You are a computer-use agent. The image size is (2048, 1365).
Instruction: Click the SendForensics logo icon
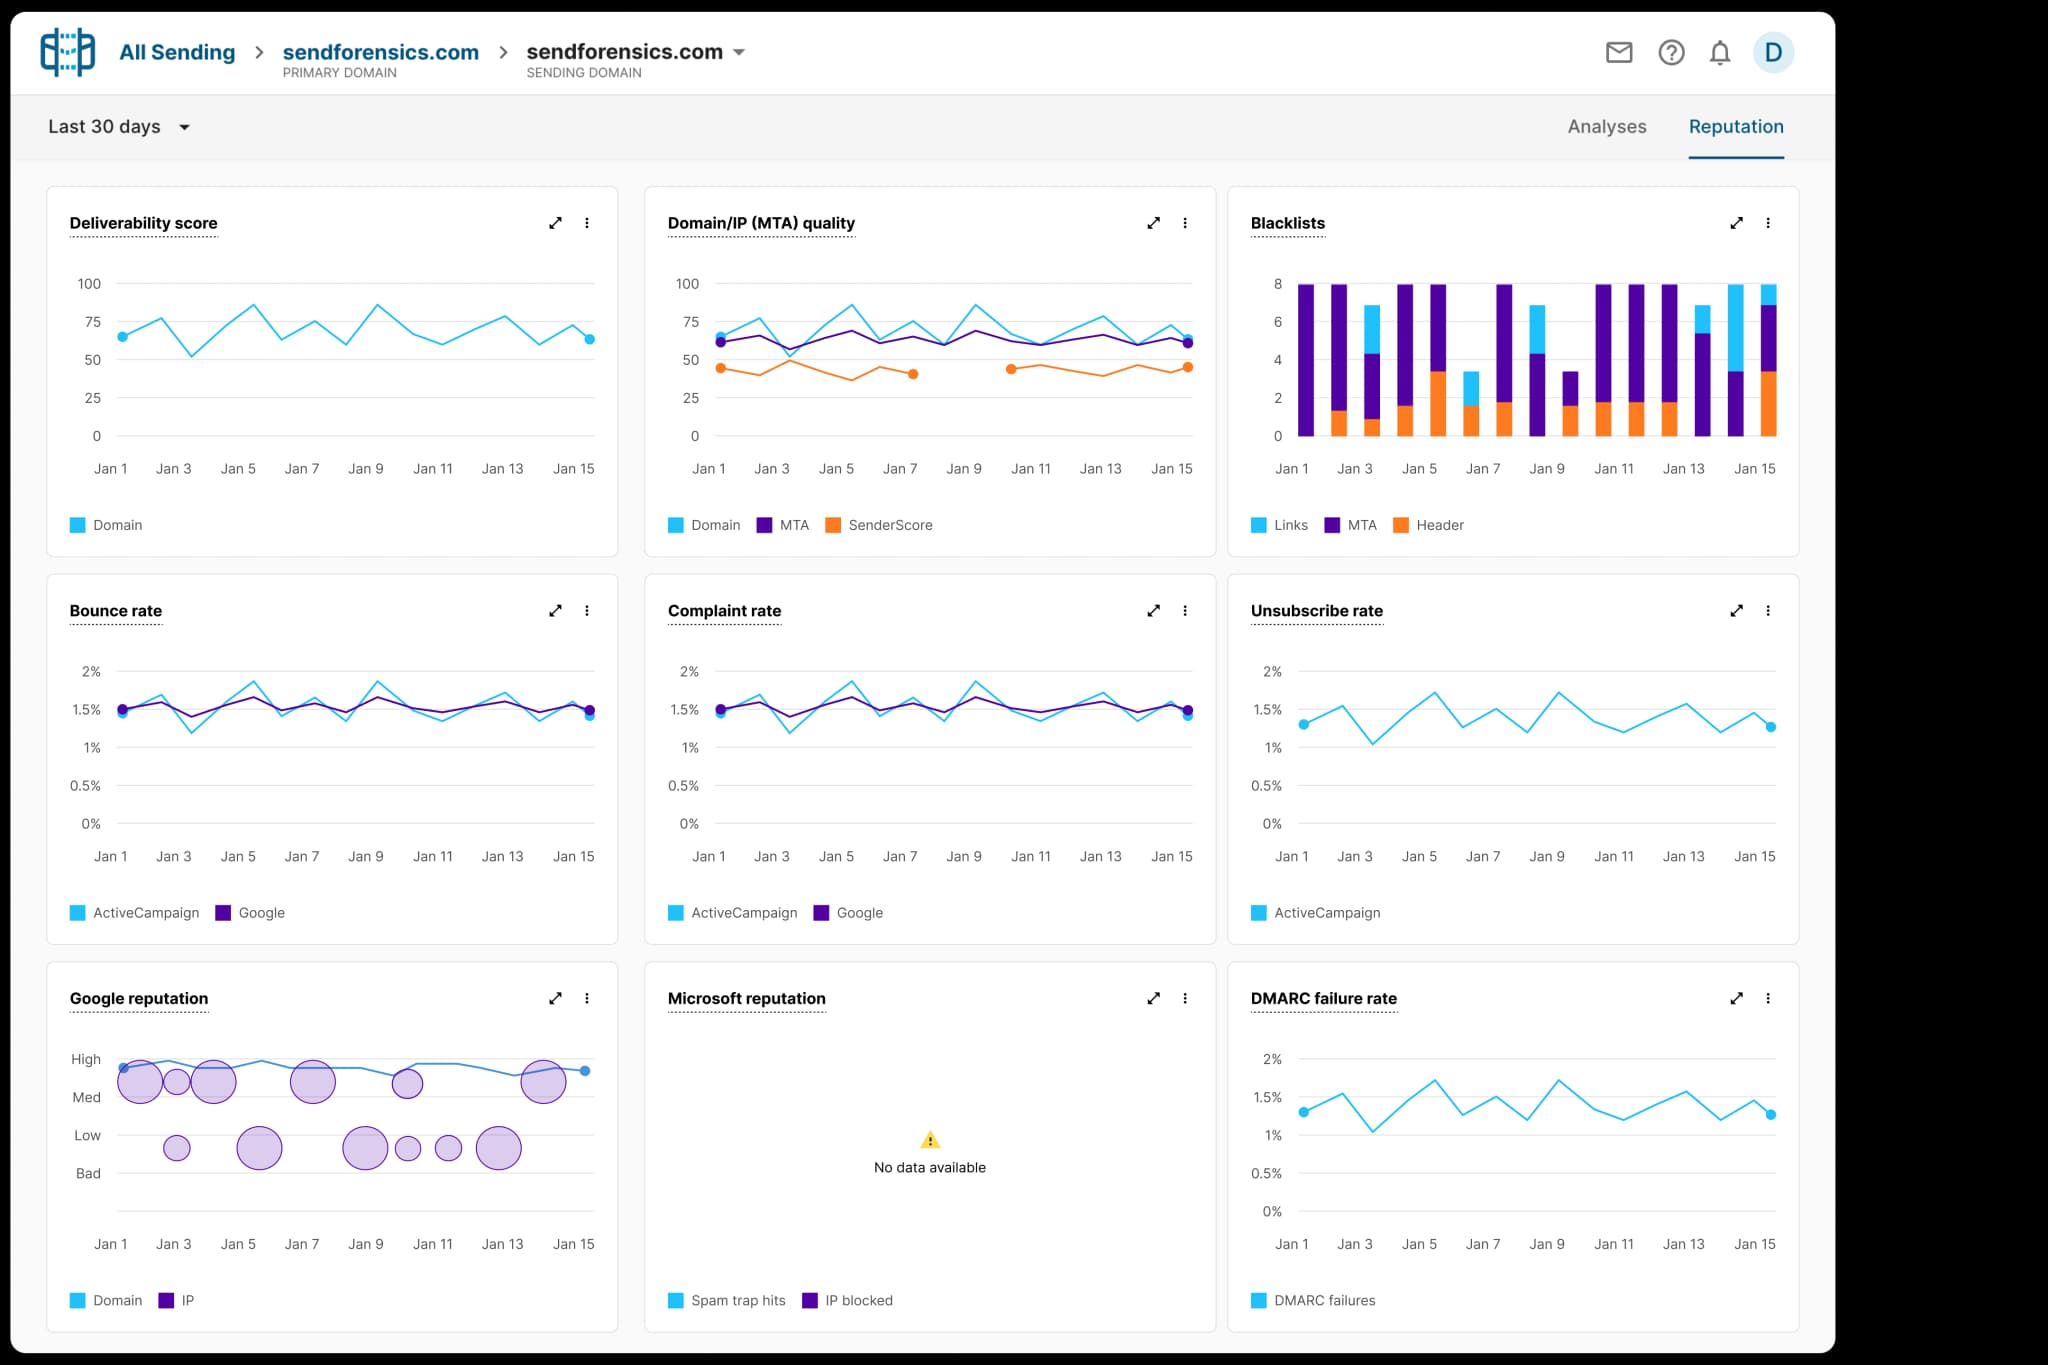[x=67, y=52]
